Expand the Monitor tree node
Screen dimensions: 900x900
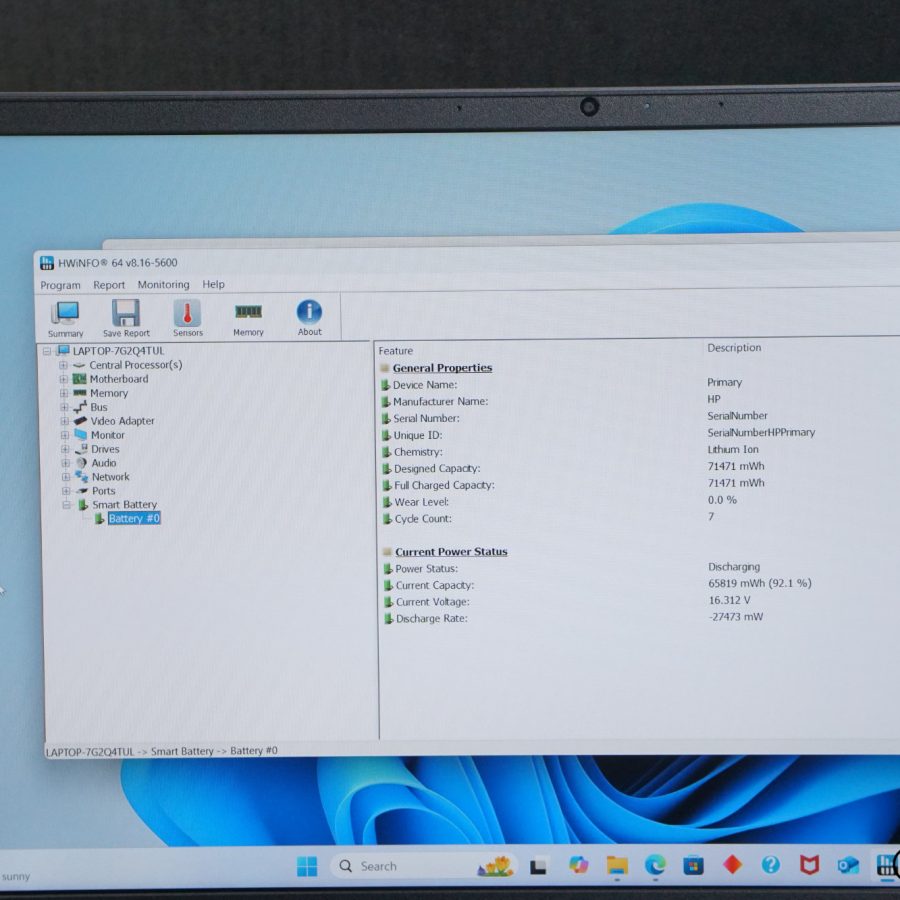click(x=65, y=435)
